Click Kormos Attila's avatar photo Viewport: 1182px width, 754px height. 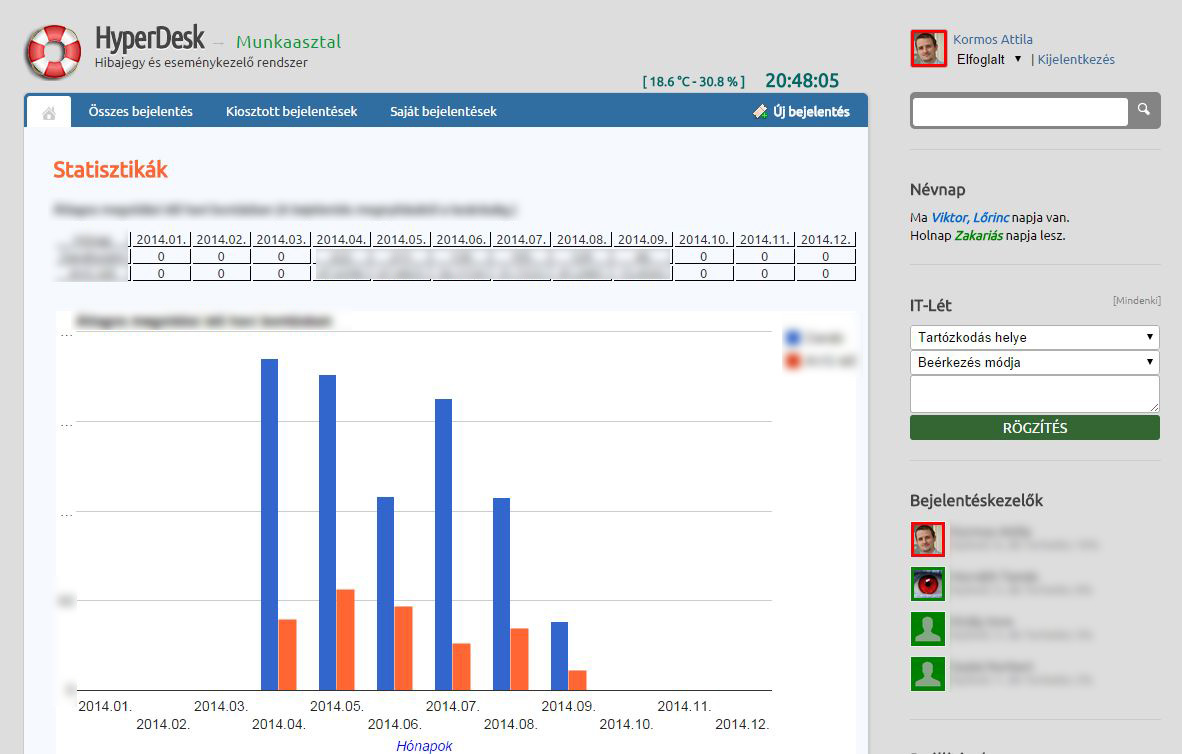(927, 47)
